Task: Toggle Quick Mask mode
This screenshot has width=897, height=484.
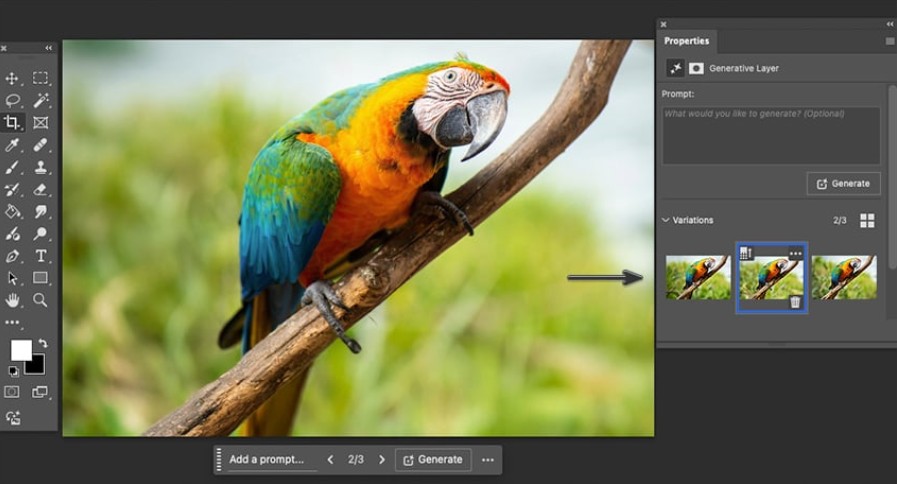Action: (12, 392)
